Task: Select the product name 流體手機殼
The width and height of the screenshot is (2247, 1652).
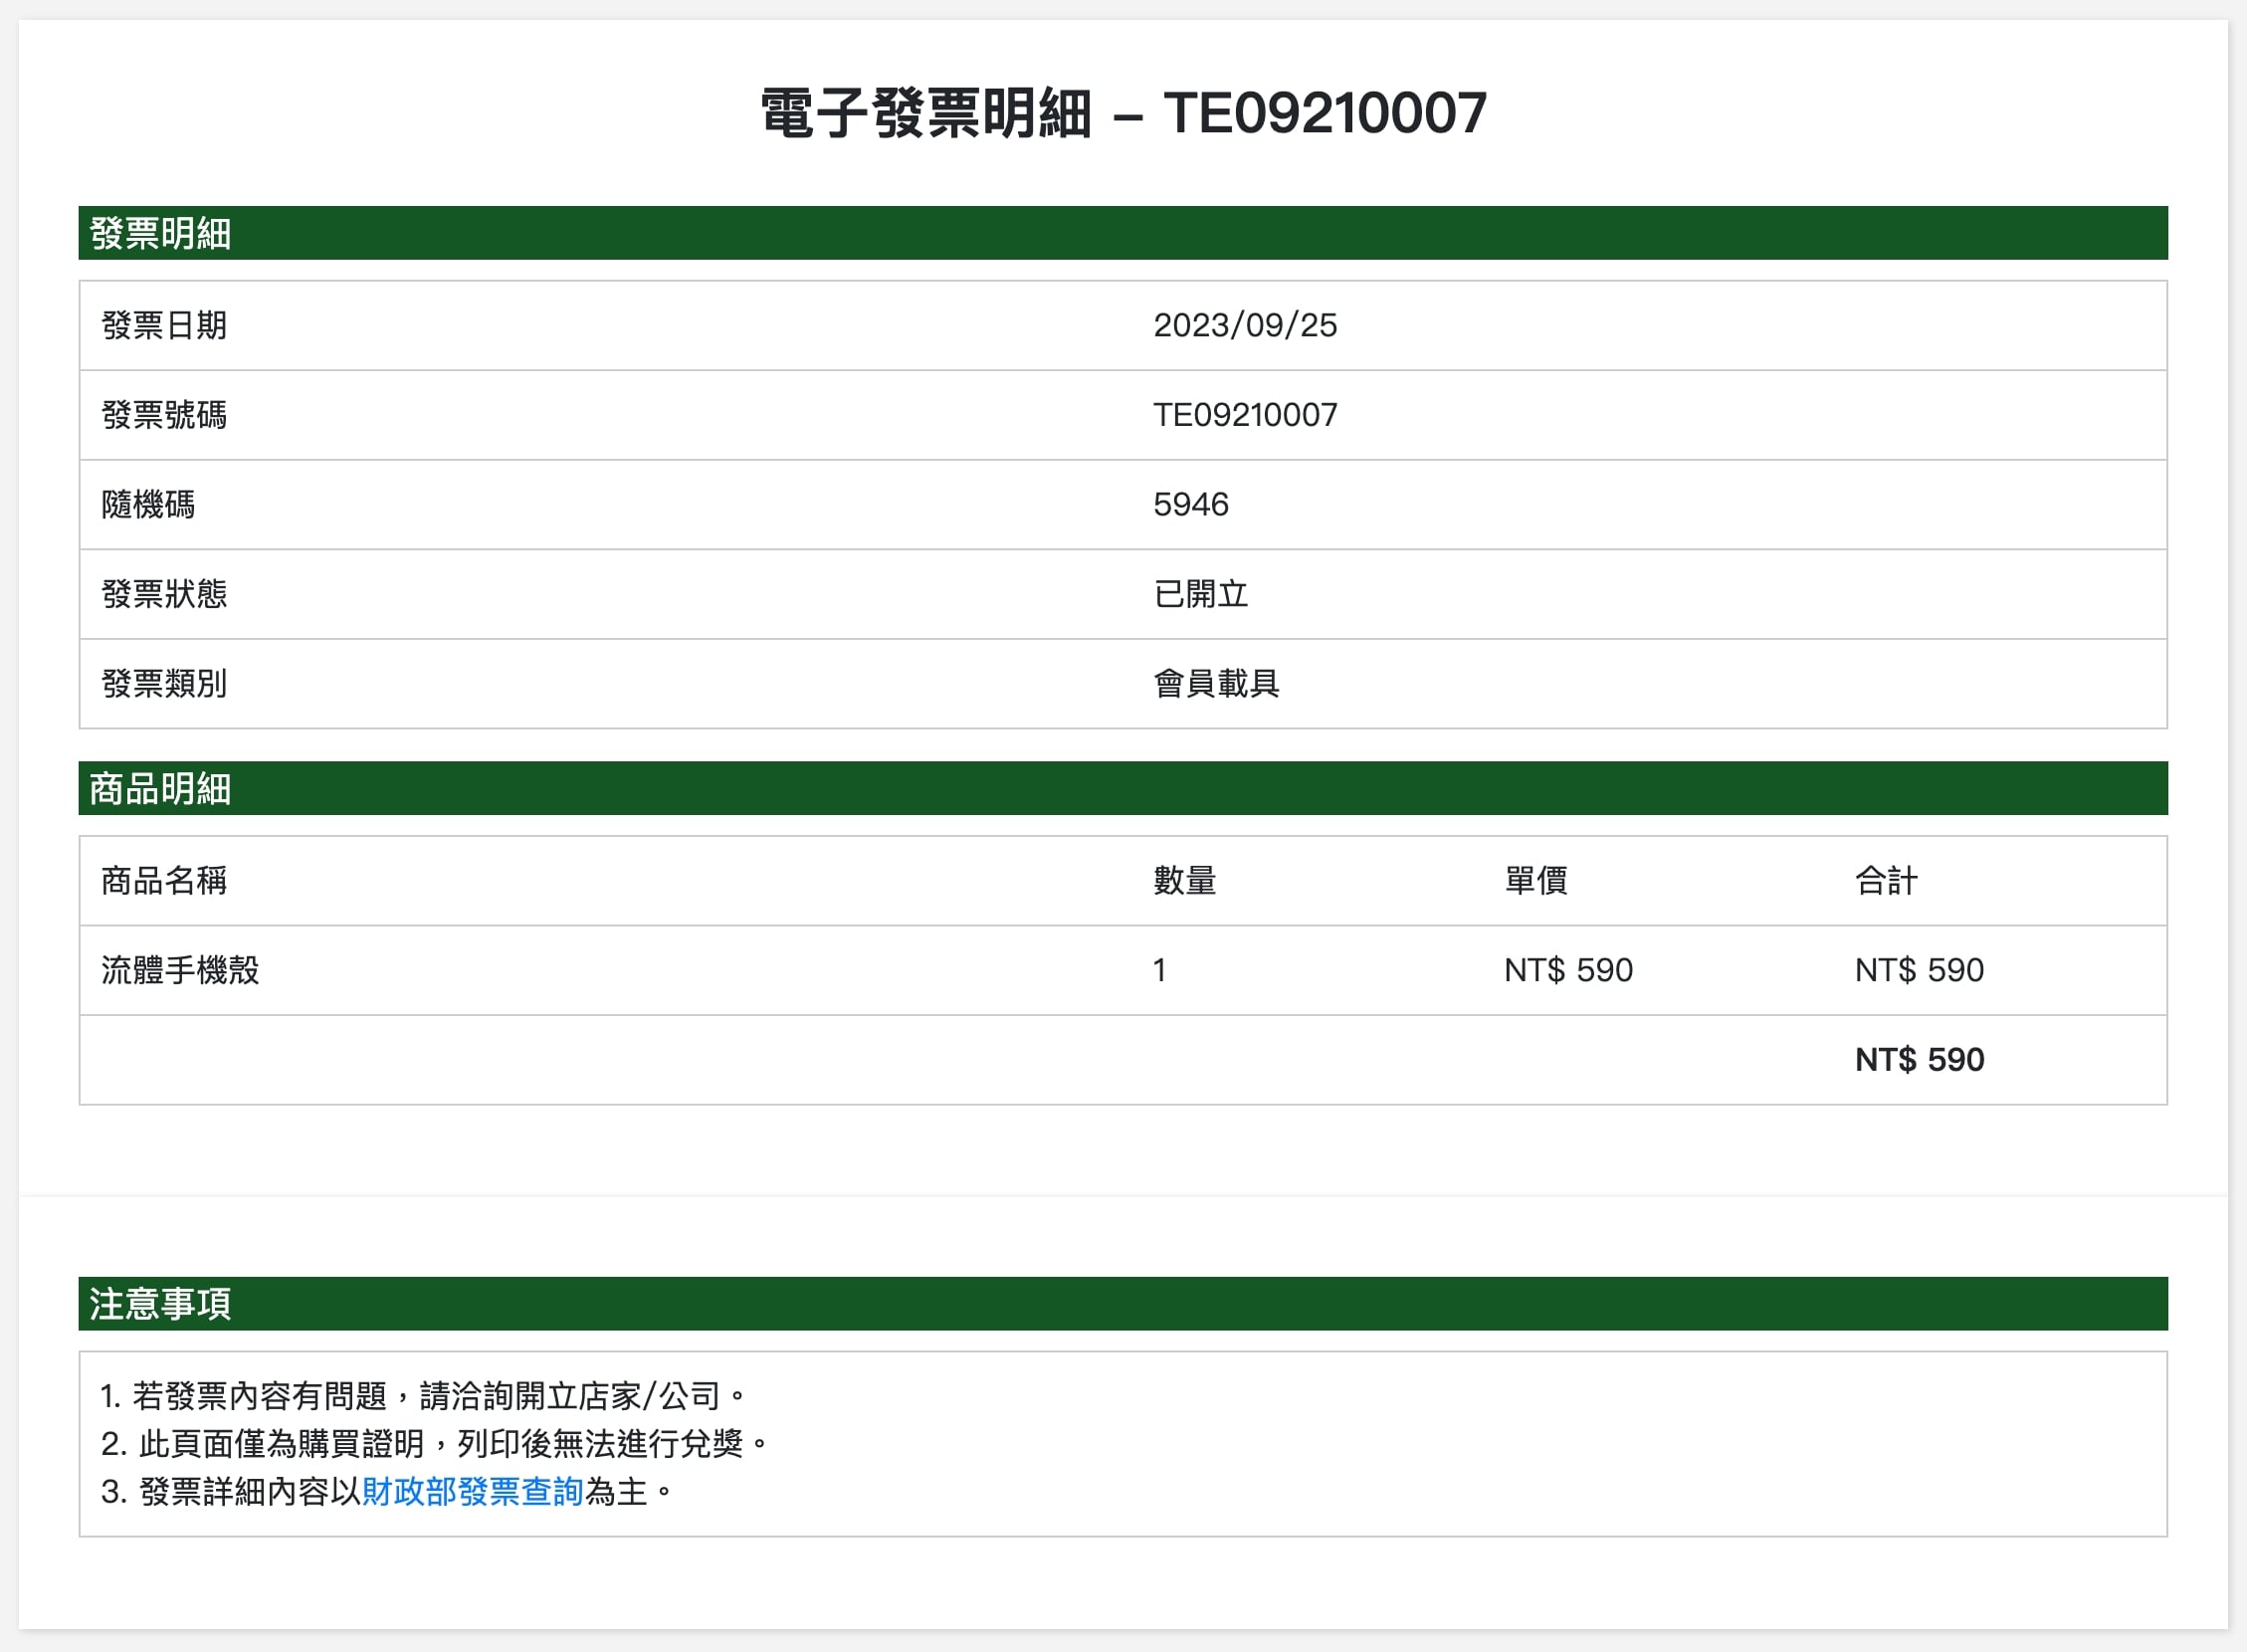Action: pyautogui.click(x=180, y=970)
